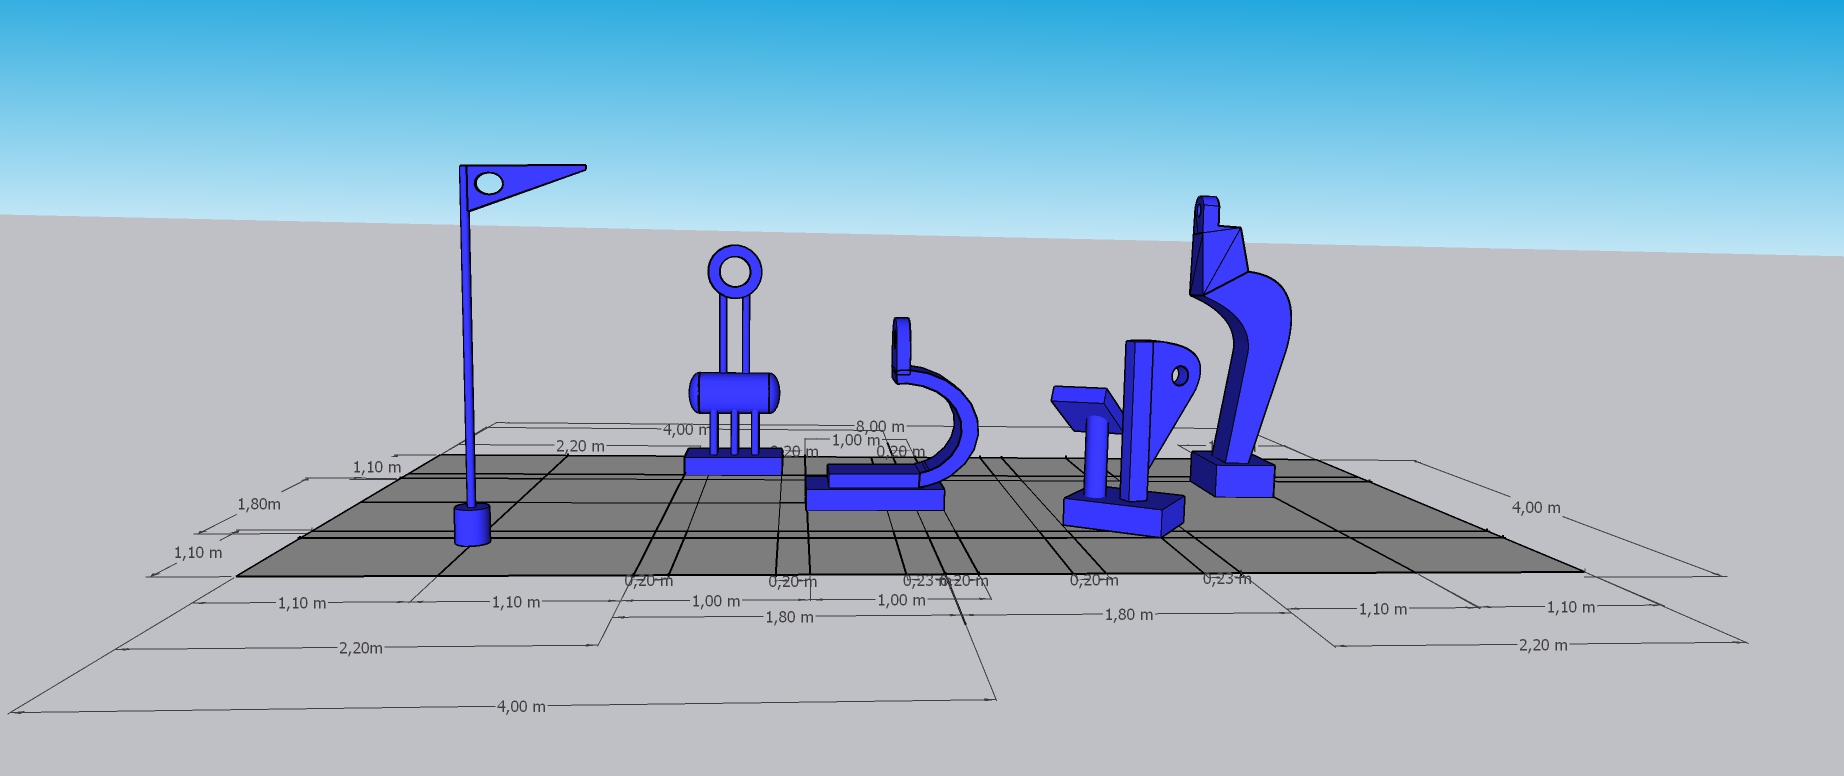Viewport: 1844px width, 776px height.
Task: Select the 1,80m label on the left edge
Action: coord(259,504)
